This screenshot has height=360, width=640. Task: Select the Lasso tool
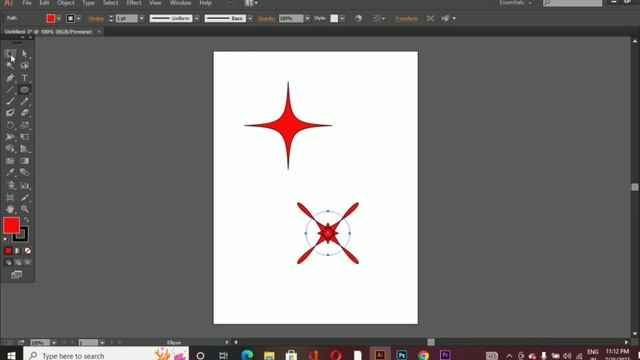pos(24,65)
